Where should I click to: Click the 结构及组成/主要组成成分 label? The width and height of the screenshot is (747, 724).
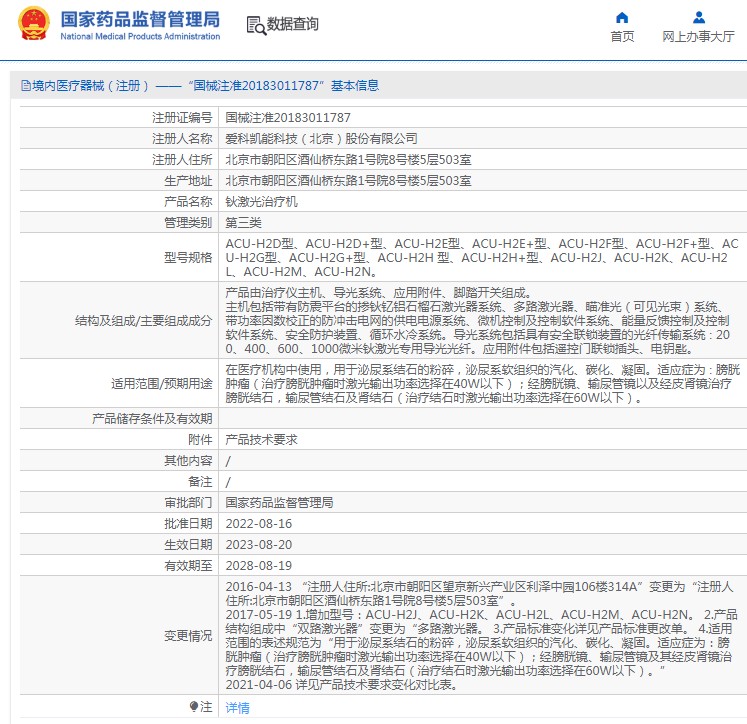click(x=143, y=321)
